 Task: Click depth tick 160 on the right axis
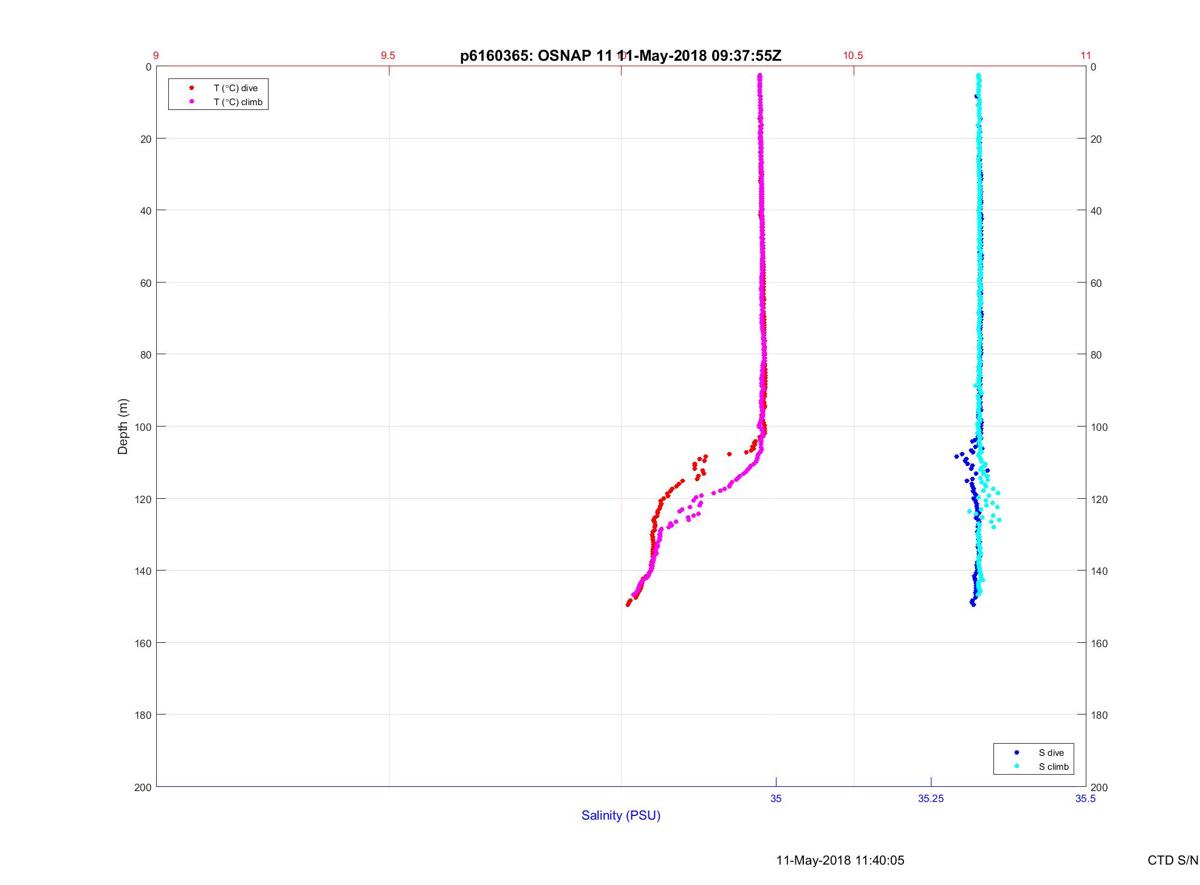[x=1101, y=643]
